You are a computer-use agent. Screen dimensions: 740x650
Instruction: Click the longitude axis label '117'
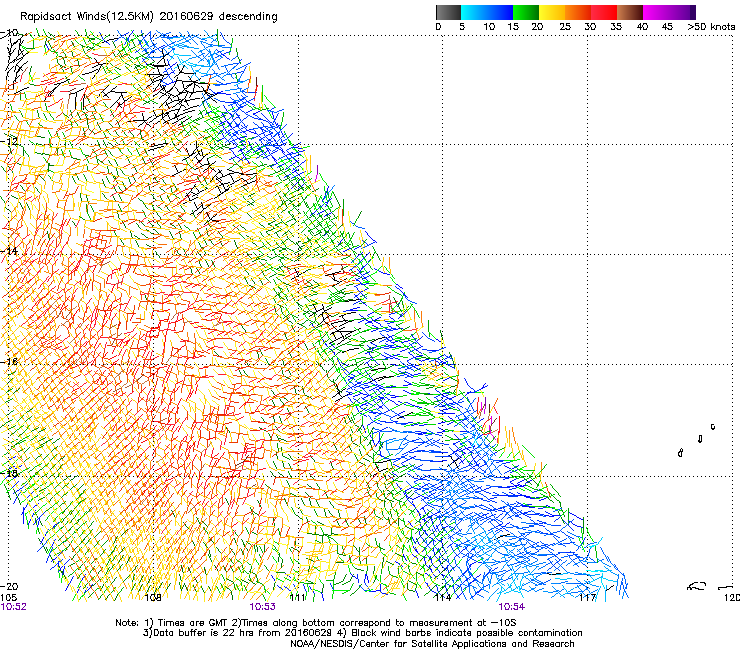point(587,598)
